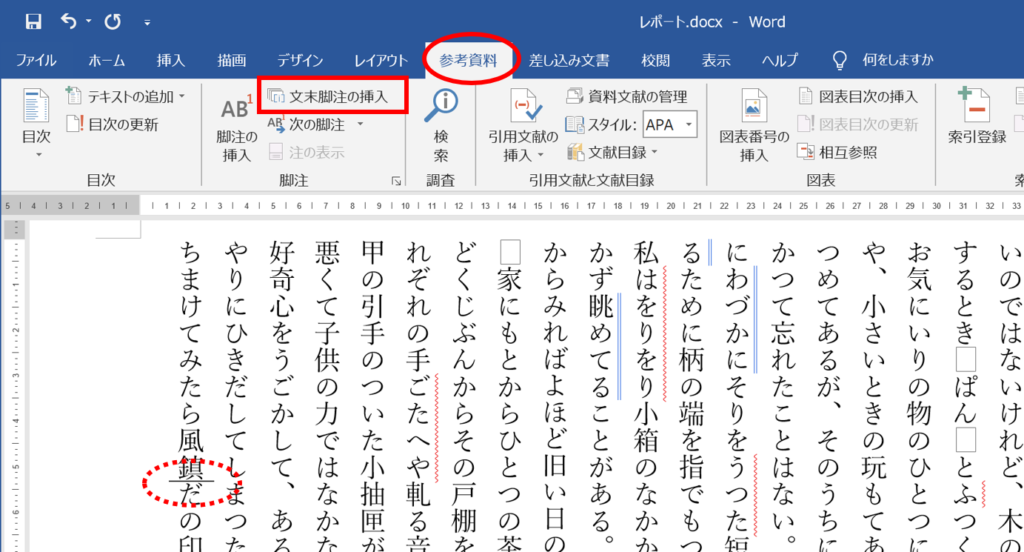Open 資料文献の管理
The width and height of the screenshot is (1024, 552).
(627, 97)
